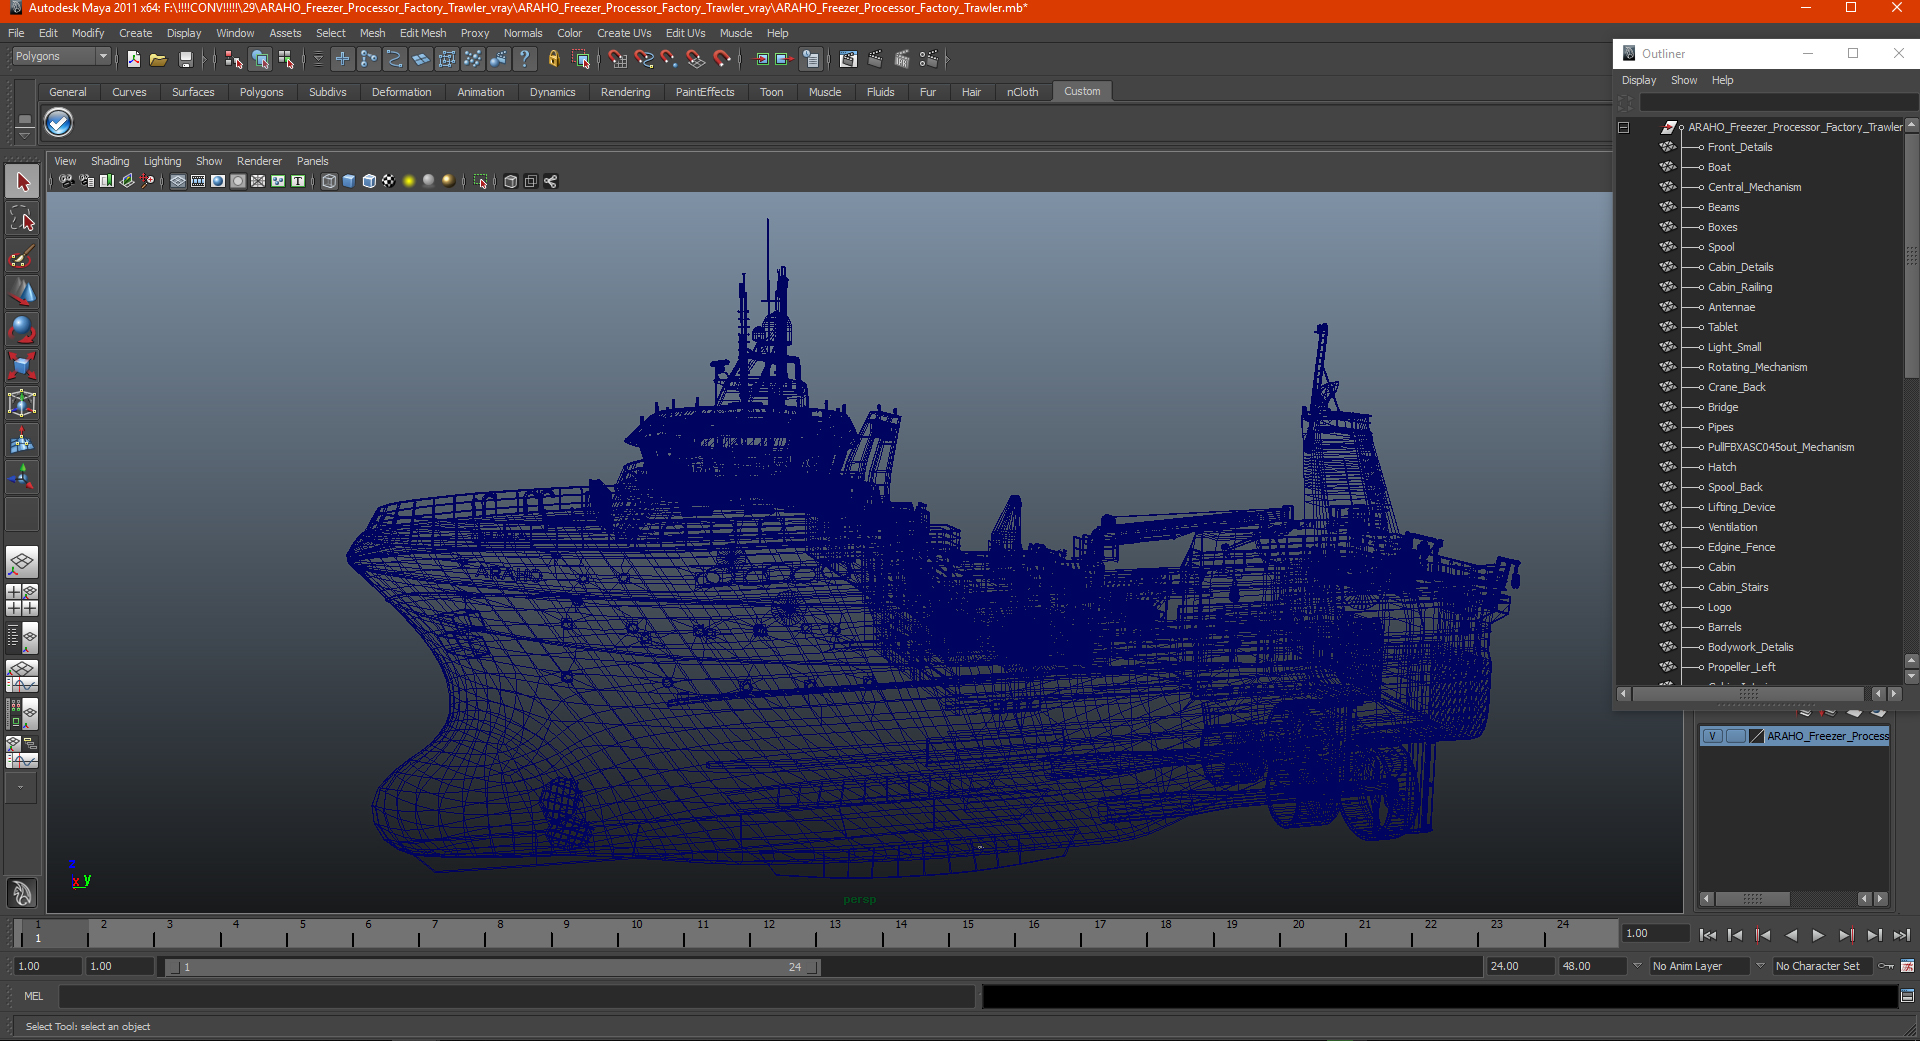Switch to the Polygons shelf tab

(261, 92)
